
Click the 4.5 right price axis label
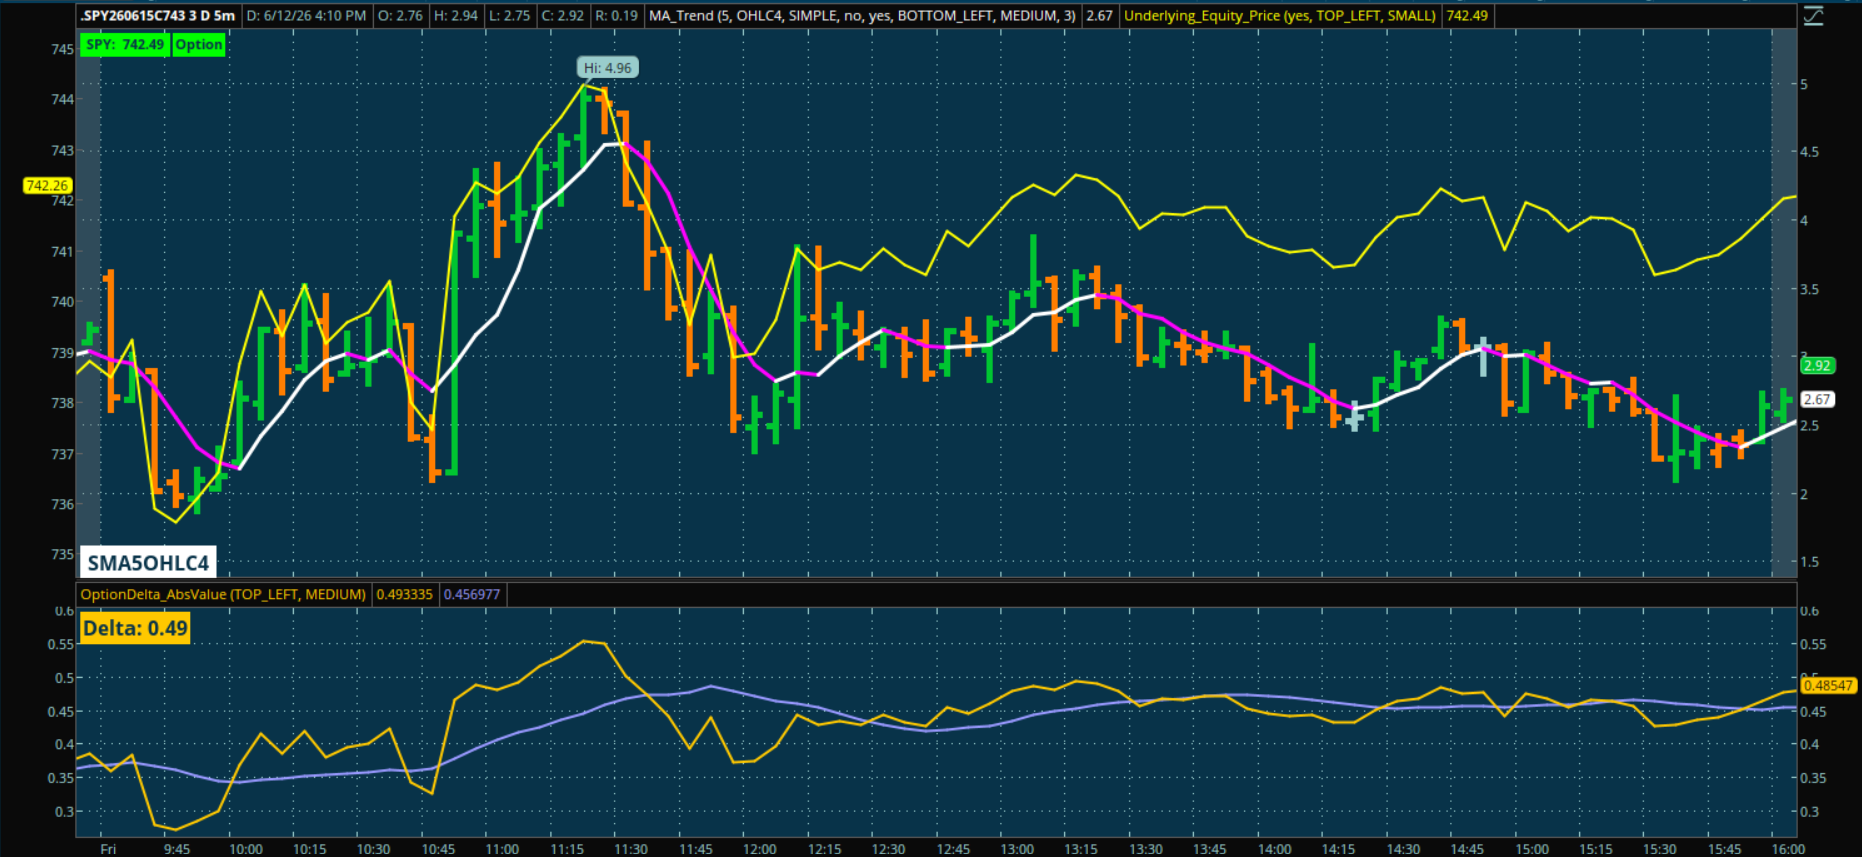1810,152
